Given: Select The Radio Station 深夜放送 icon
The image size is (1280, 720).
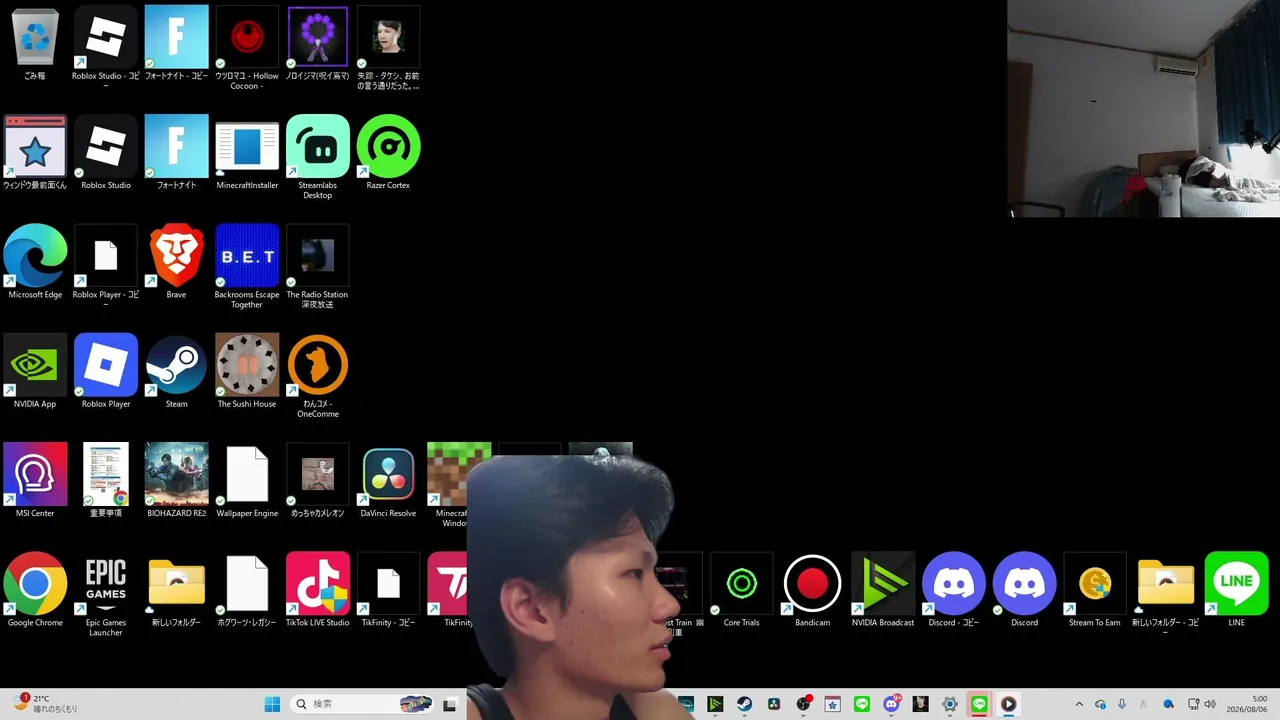Looking at the screenshot, I should pyautogui.click(x=318, y=265).
